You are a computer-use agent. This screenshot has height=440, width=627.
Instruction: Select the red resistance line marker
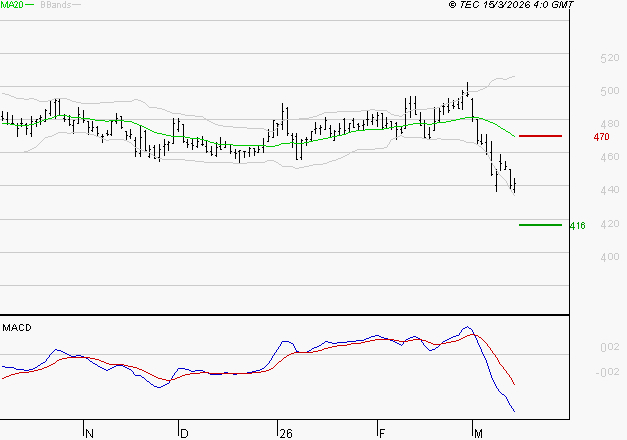point(540,136)
